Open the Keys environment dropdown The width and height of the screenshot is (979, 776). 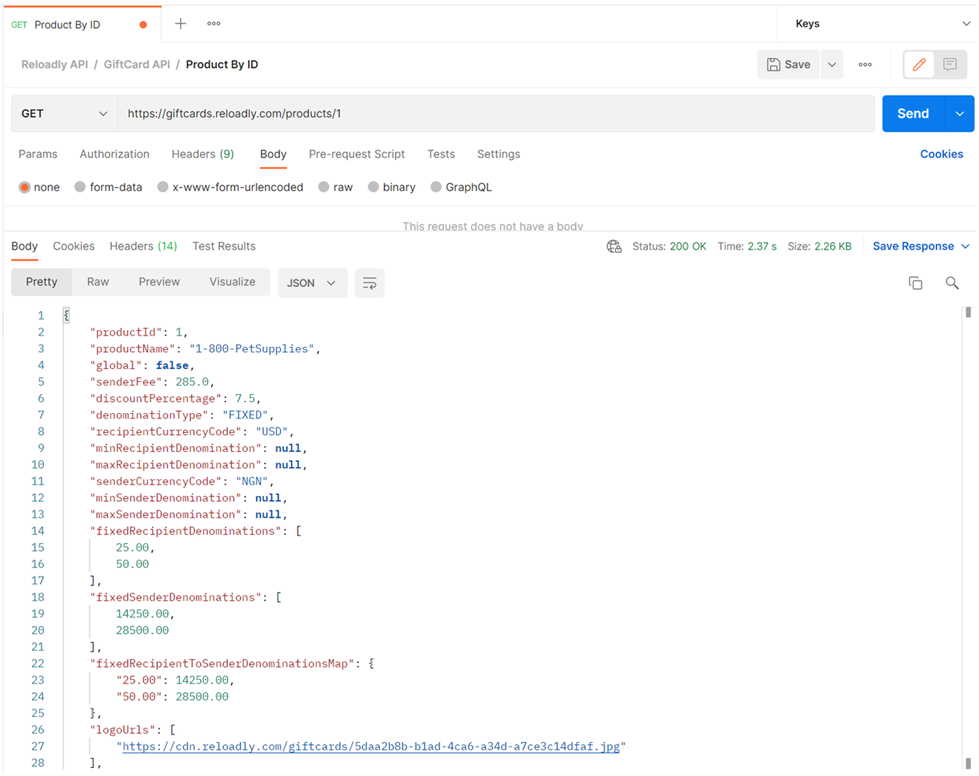880,24
